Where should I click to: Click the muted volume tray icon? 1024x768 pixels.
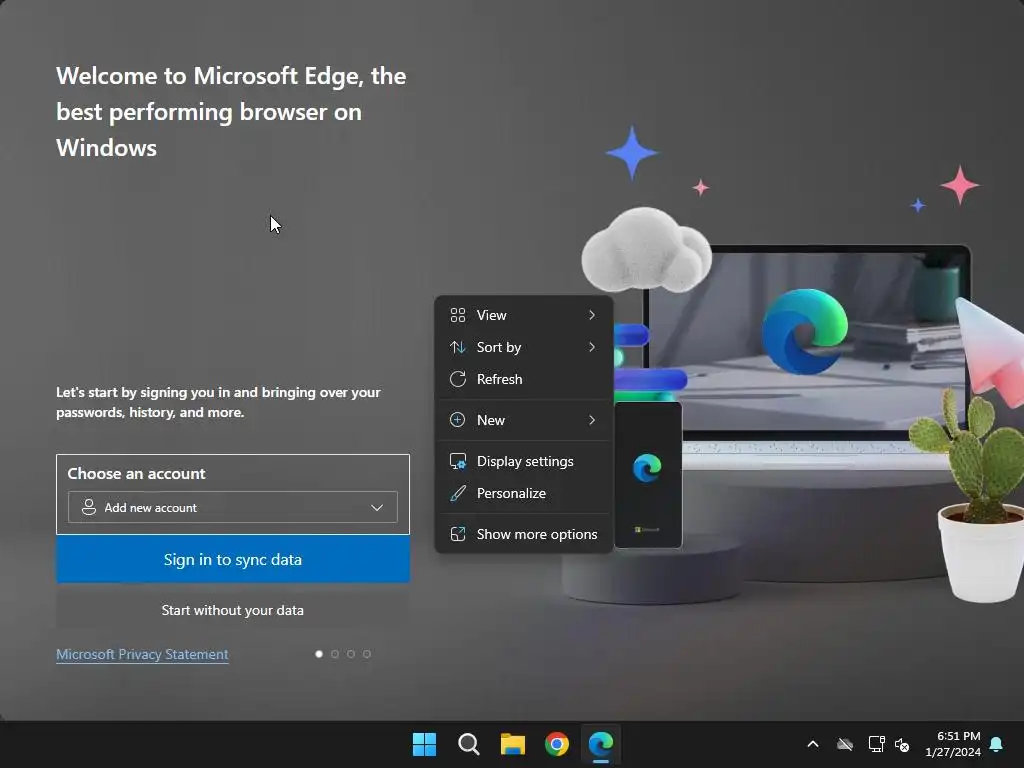[x=902, y=744]
